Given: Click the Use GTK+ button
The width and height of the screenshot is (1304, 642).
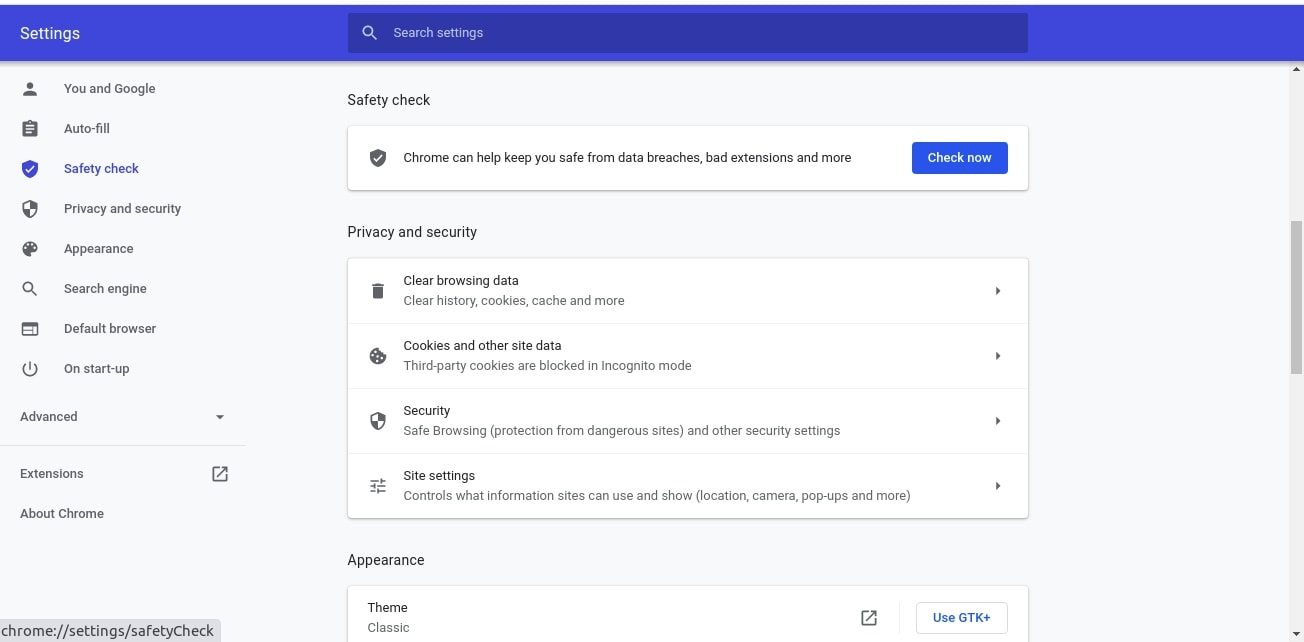Looking at the screenshot, I should 961,618.
